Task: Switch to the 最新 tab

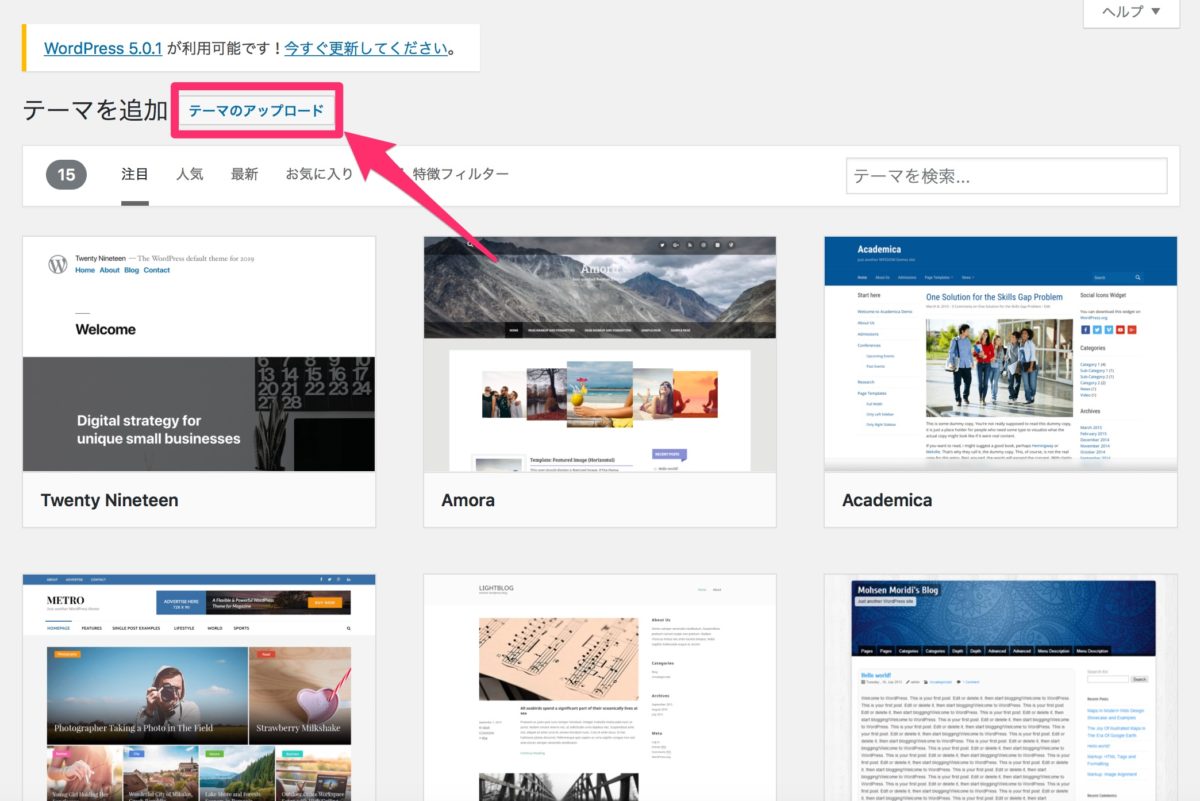Action: (x=244, y=174)
